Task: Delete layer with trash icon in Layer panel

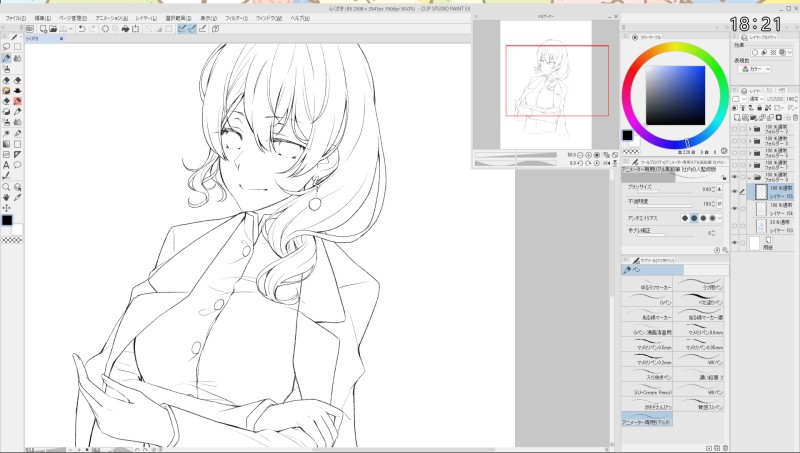Action: tap(795, 117)
